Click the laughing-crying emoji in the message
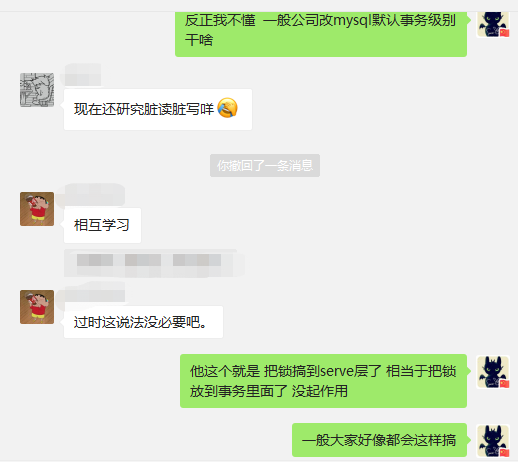Image resolution: width=518 pixels, height=462 pixels. coord(227,108)
